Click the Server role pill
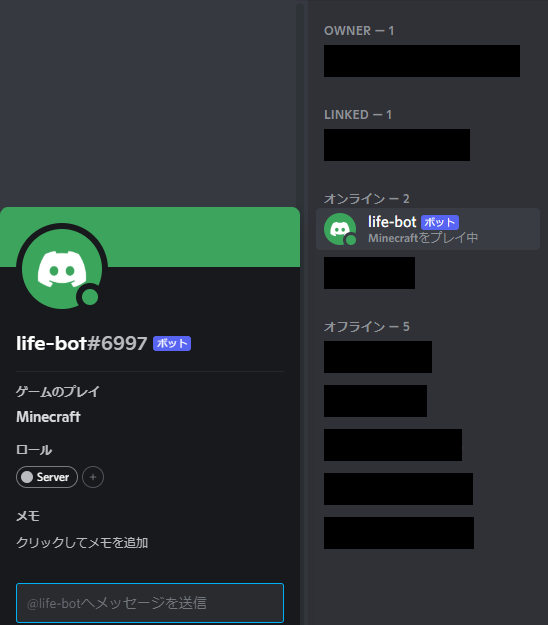548x625 pixels. [x=47, y=477]
